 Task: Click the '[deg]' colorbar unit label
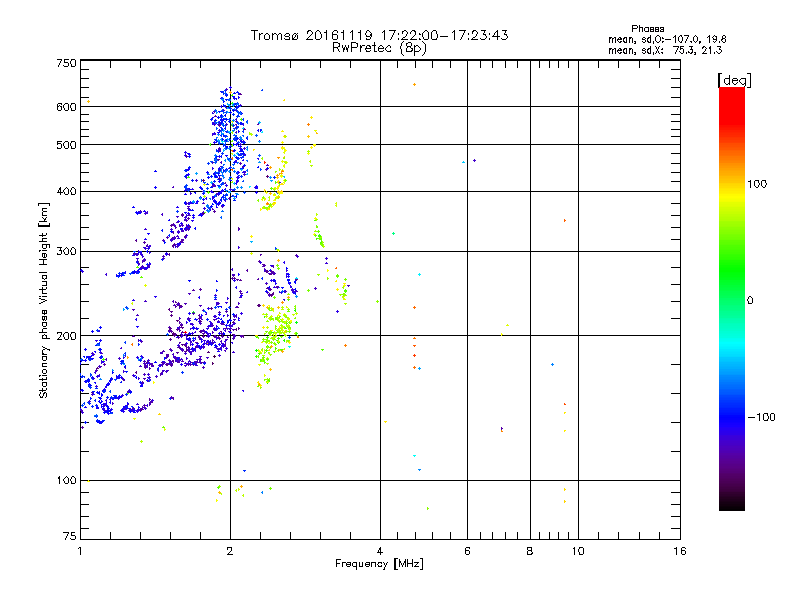click(x=734, y=80)
